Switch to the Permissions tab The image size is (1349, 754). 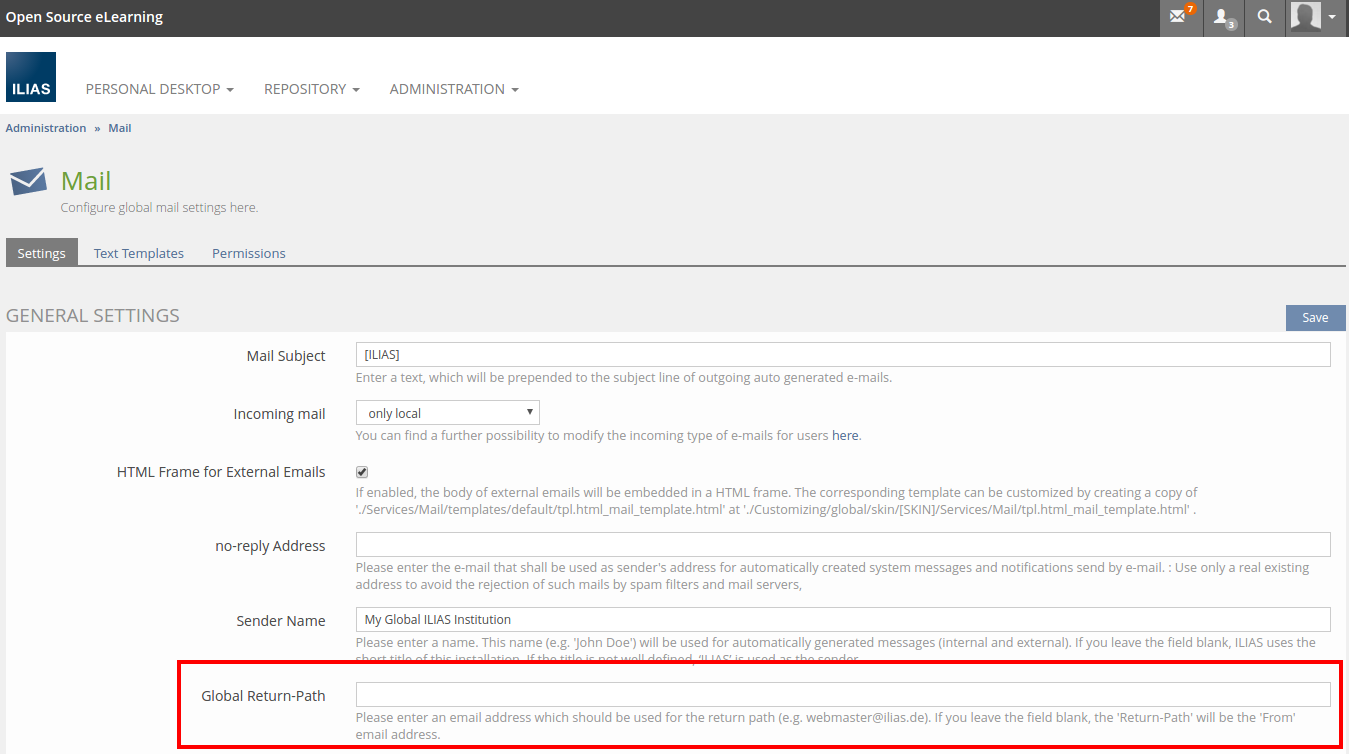248,253
